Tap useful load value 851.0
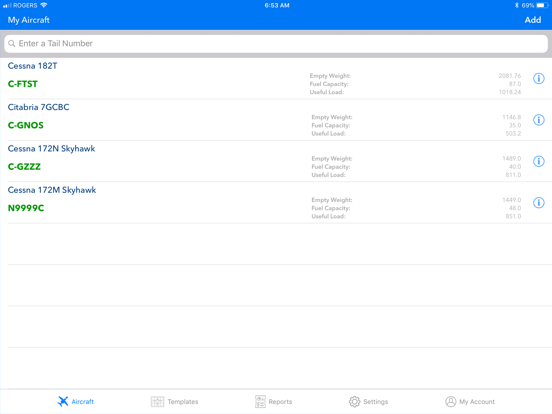This screenshot has width=552, height=414. point(513,217)
